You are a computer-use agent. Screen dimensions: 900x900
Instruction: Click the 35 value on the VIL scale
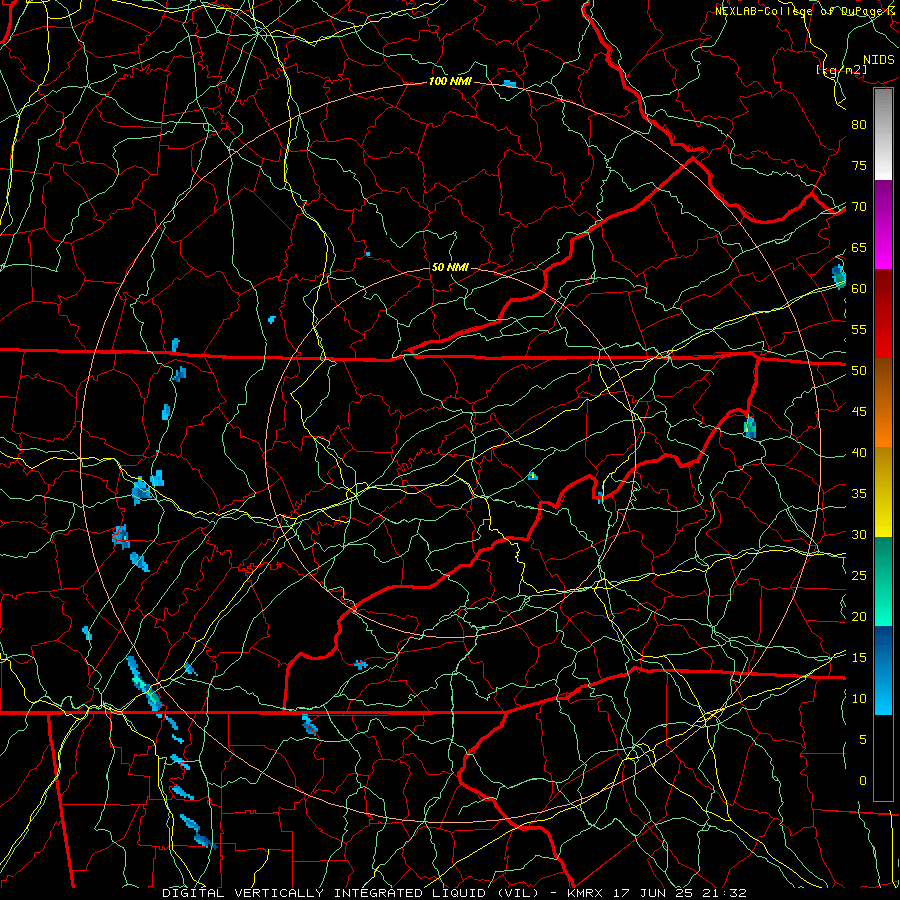click(x=859, y=494)
